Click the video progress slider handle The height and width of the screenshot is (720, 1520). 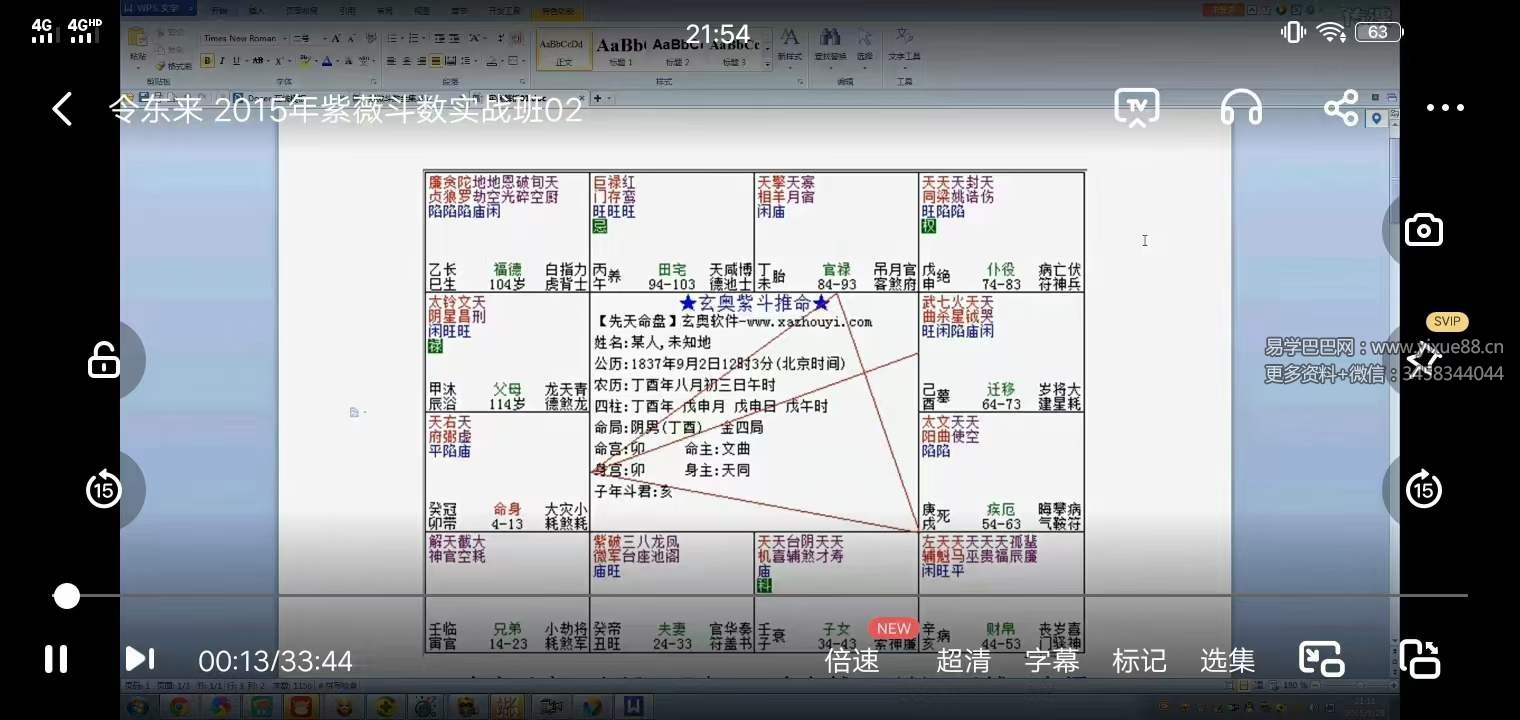click(66, 596)
